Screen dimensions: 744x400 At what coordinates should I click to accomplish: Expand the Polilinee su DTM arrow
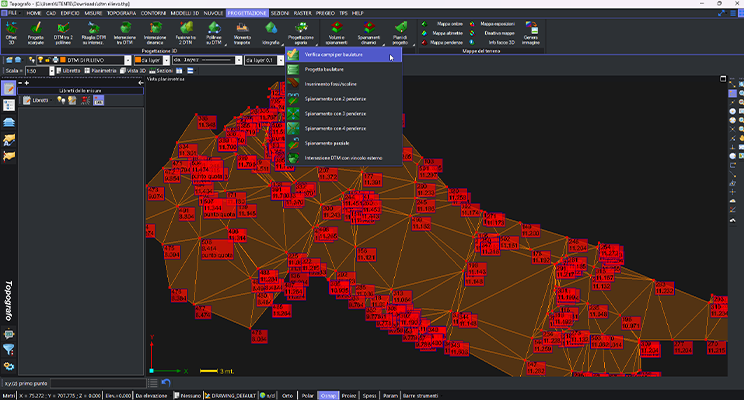coord(225,45)
